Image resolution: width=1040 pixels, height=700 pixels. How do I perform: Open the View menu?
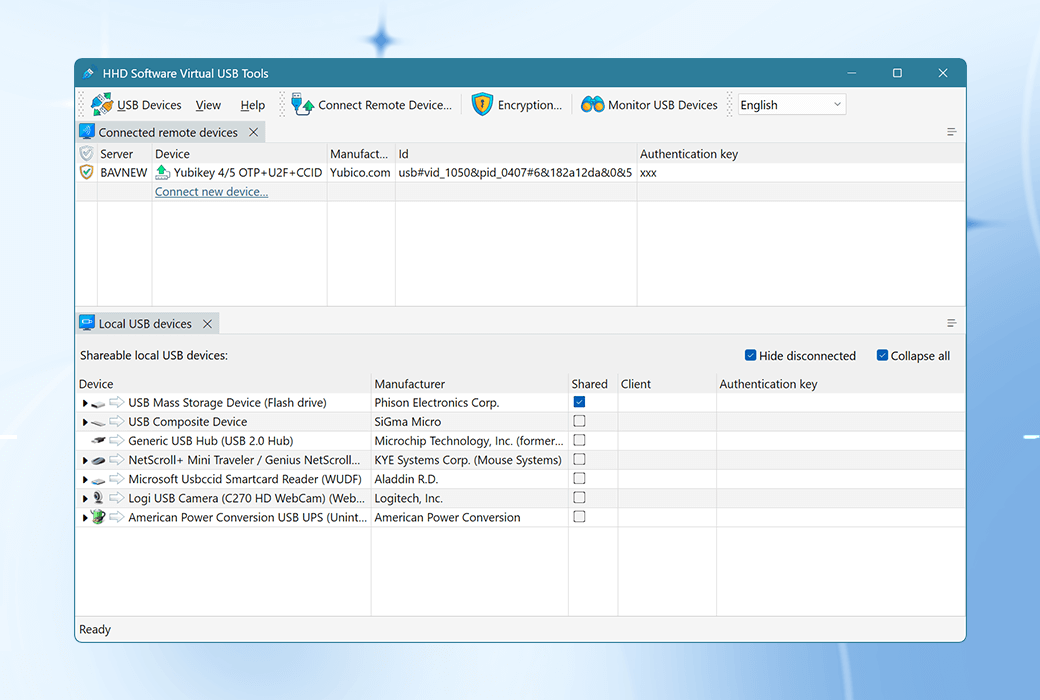[208, 104]
